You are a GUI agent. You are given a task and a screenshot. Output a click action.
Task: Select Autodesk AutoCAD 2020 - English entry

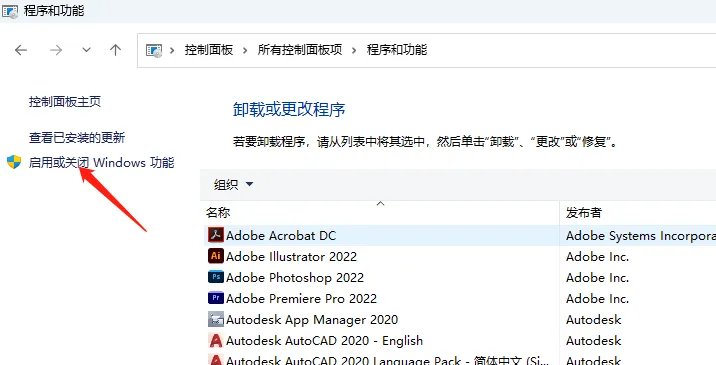coord(324,341)
